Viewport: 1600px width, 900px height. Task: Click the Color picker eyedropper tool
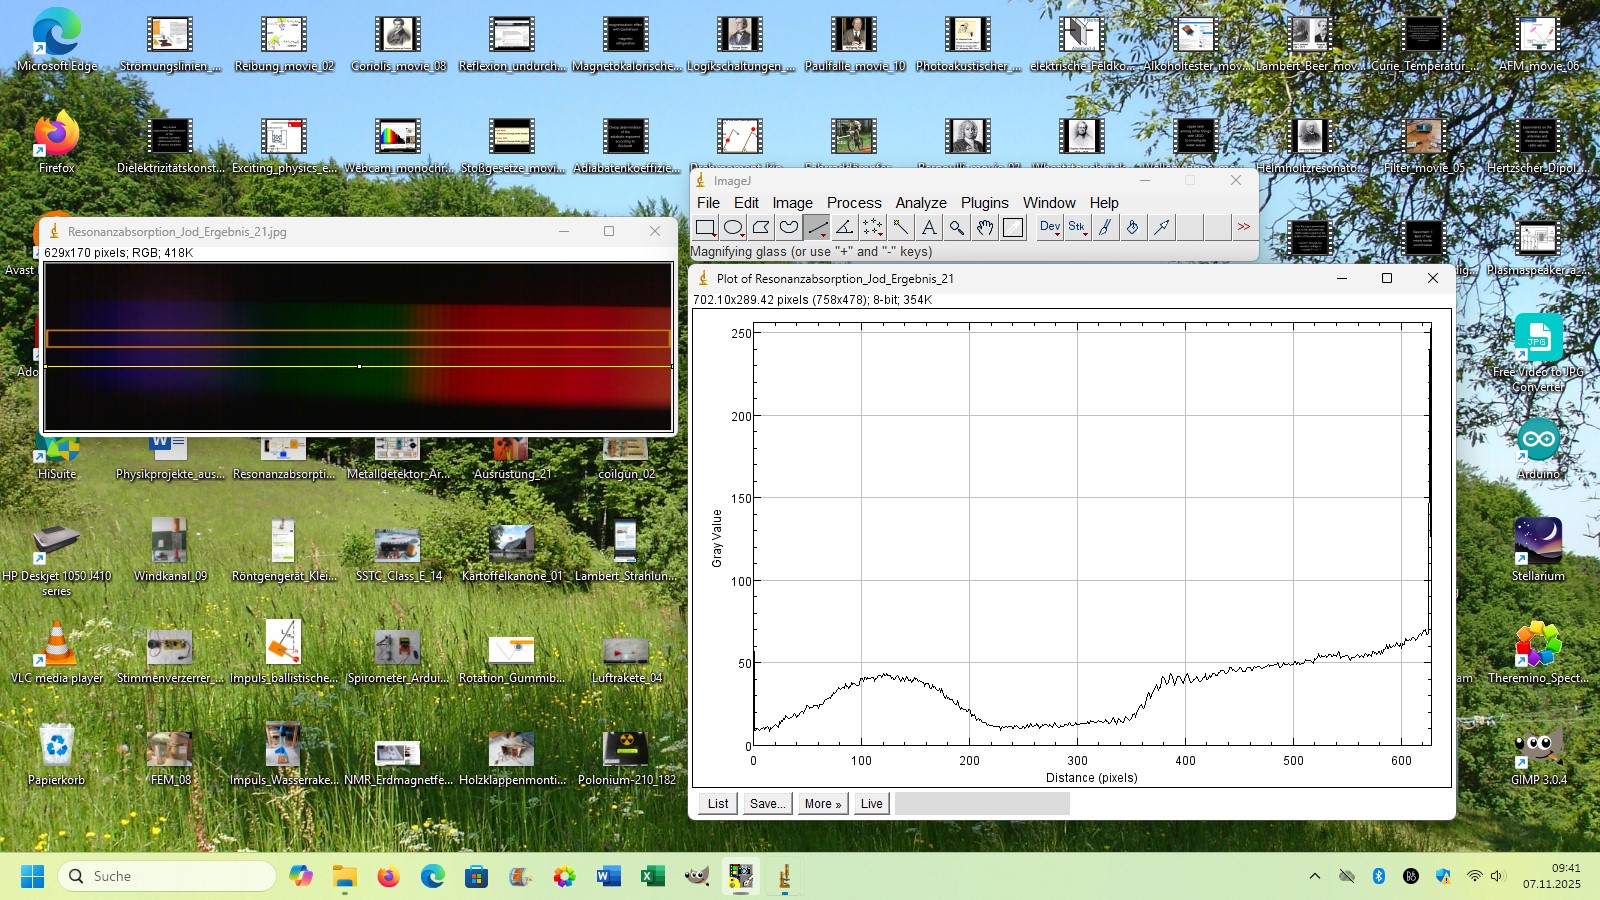click(x=1013, y=228)
